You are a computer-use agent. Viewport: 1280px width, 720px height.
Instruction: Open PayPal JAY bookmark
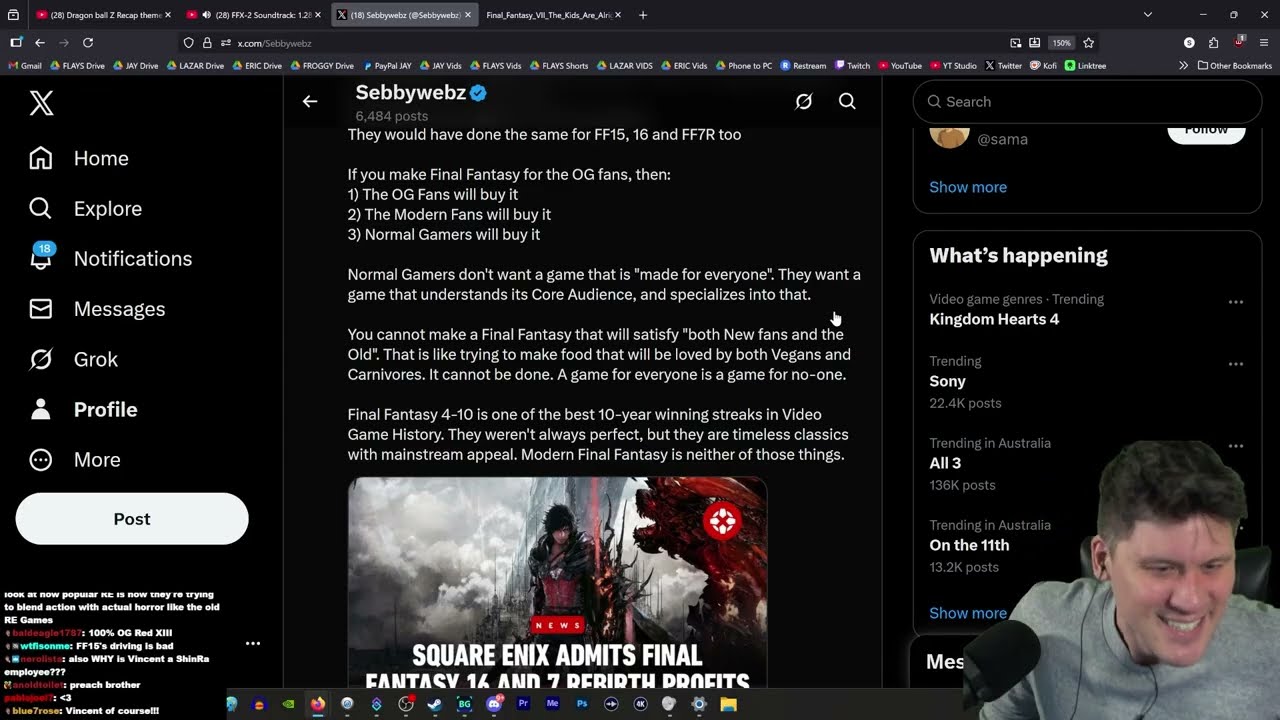(386, 66)
